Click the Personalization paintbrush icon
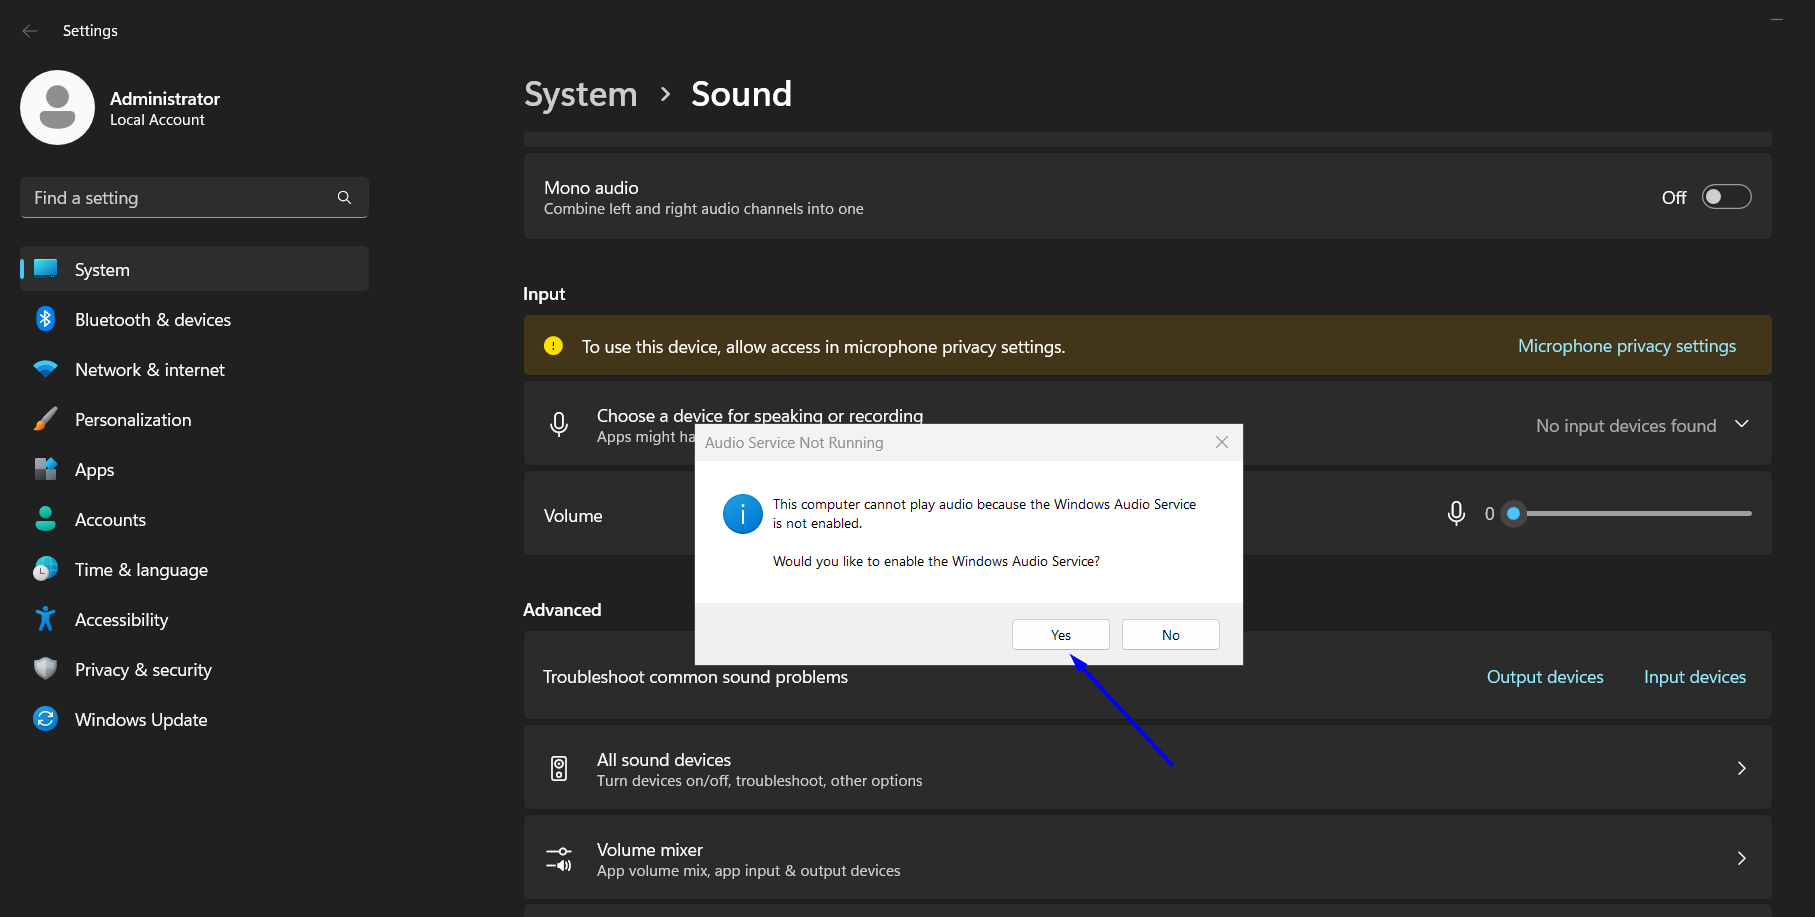This screenshot has width=1815, height=917. pyautogui.click(x=45, y=419)
